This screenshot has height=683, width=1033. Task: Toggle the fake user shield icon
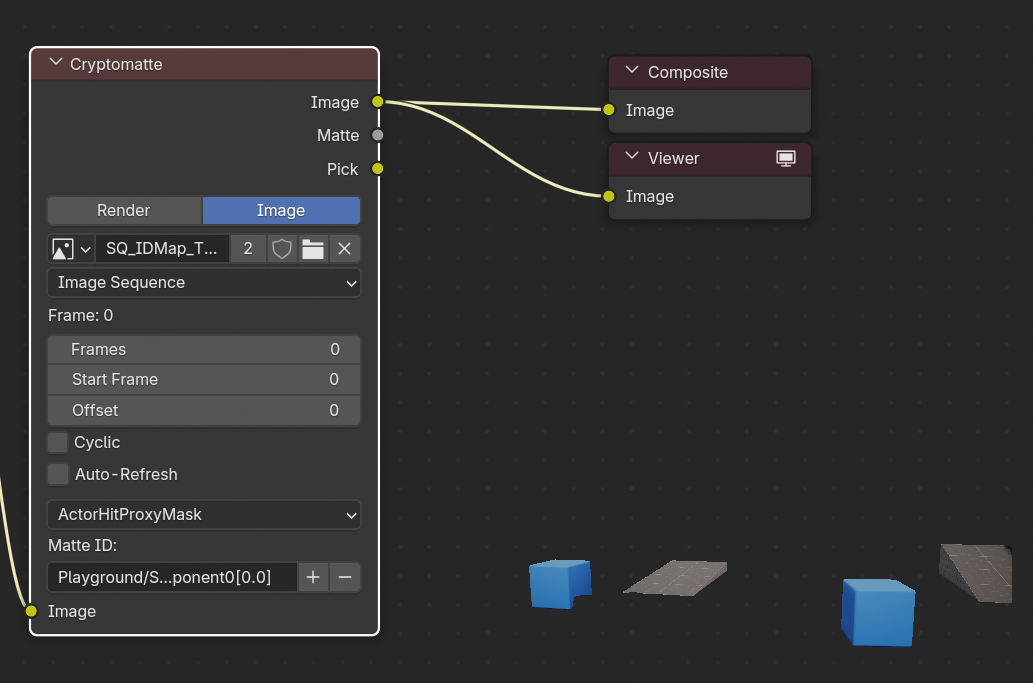coord(282,249)
